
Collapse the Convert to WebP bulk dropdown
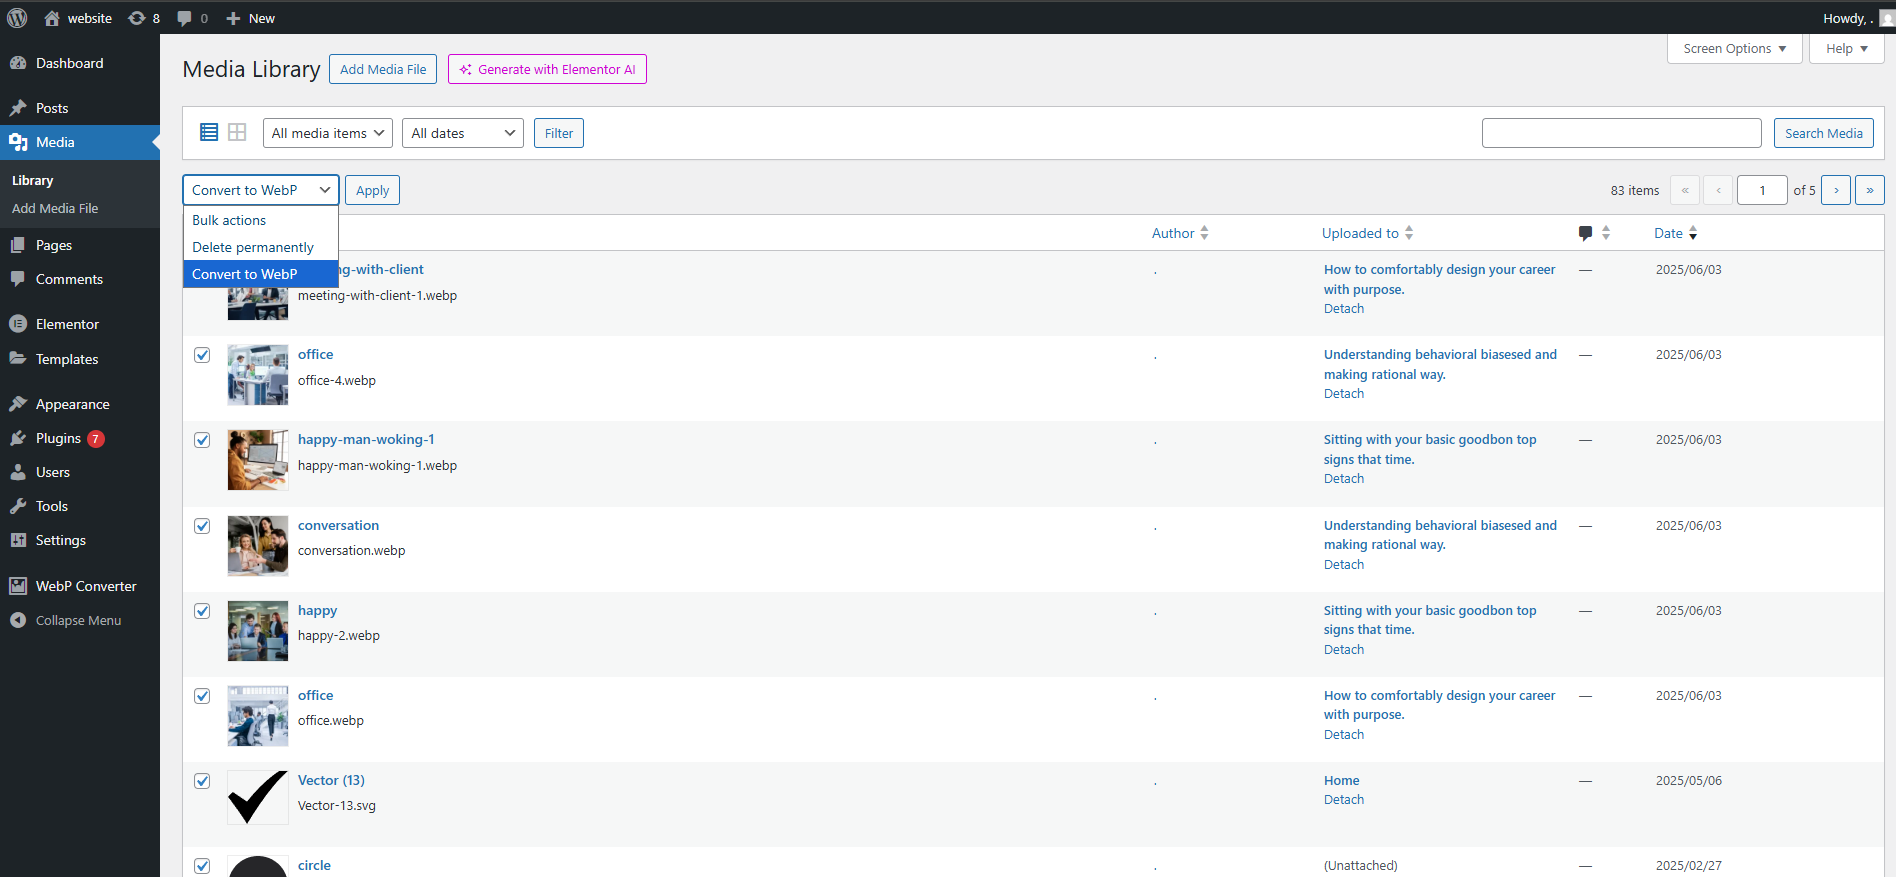click(x=261, y=190)
